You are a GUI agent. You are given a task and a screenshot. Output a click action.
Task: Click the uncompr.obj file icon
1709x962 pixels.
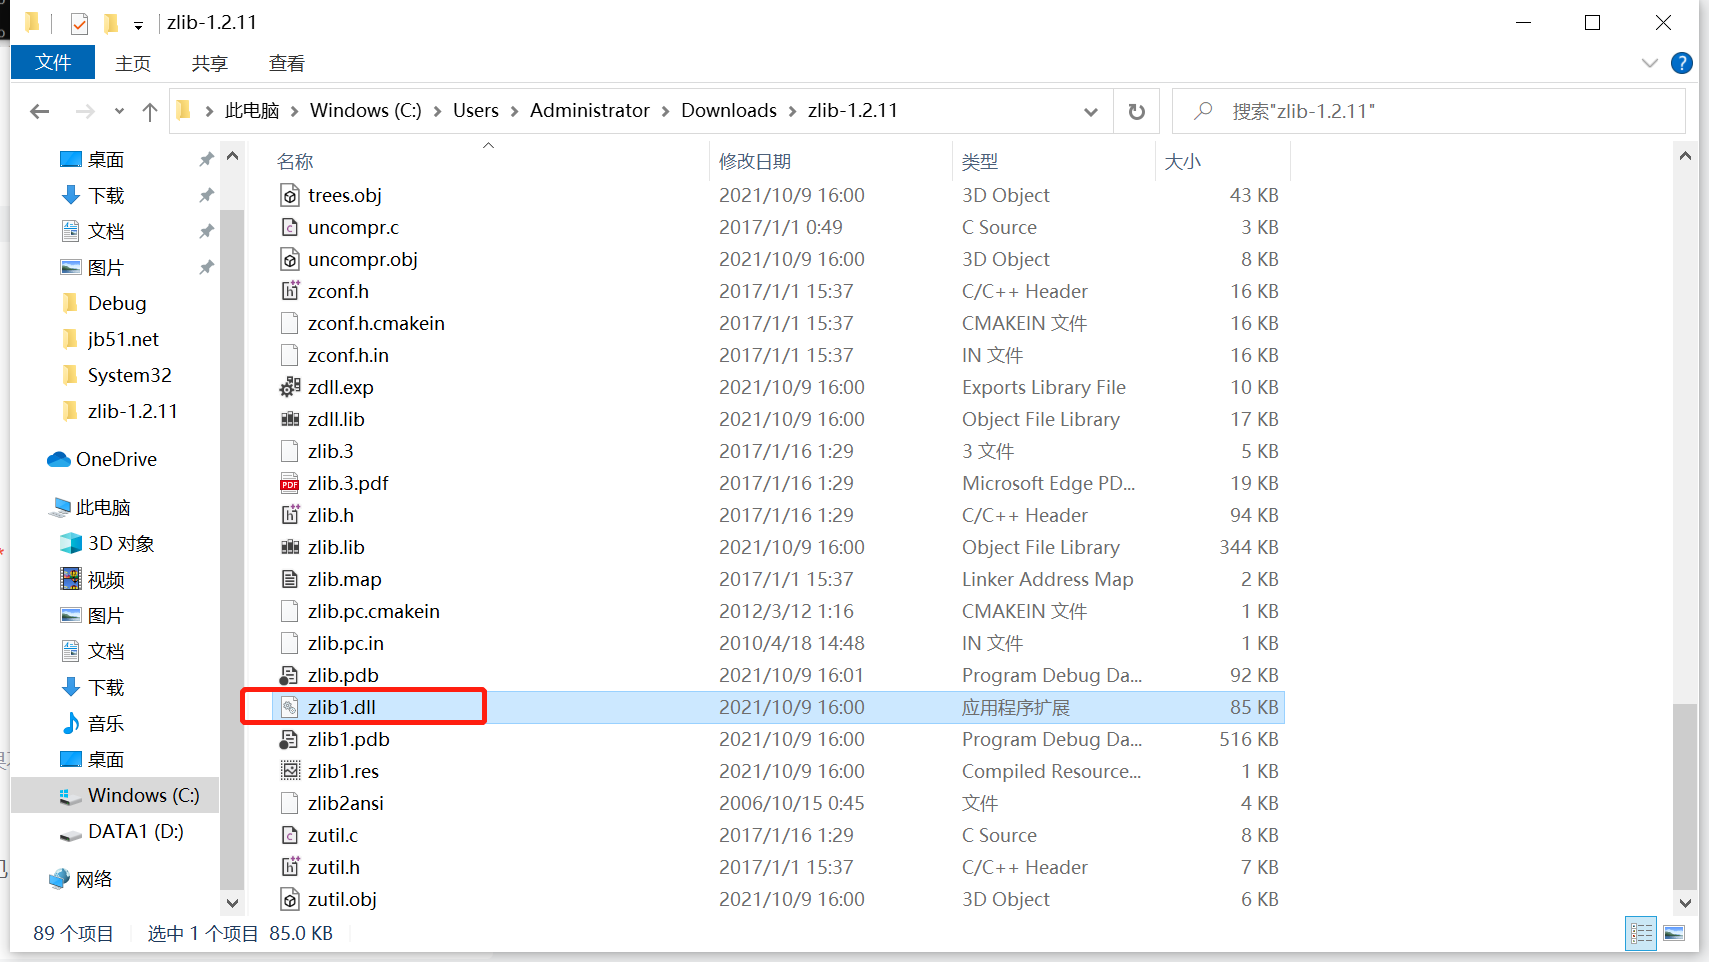290,259
